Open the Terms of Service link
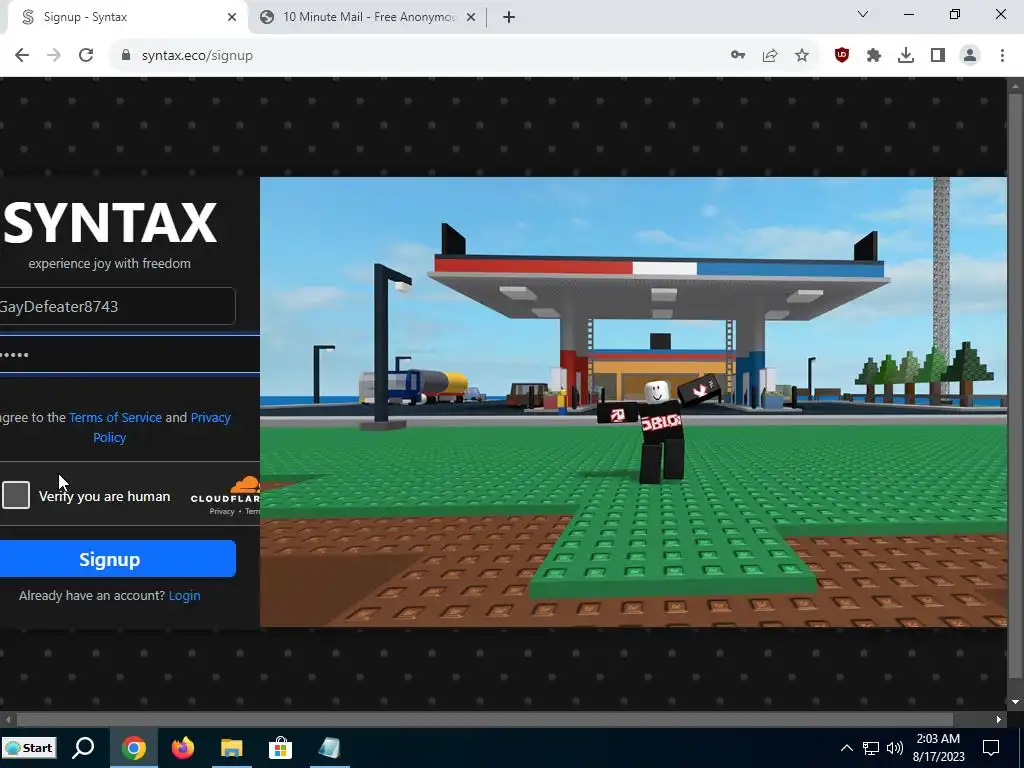 click(116, 417)
